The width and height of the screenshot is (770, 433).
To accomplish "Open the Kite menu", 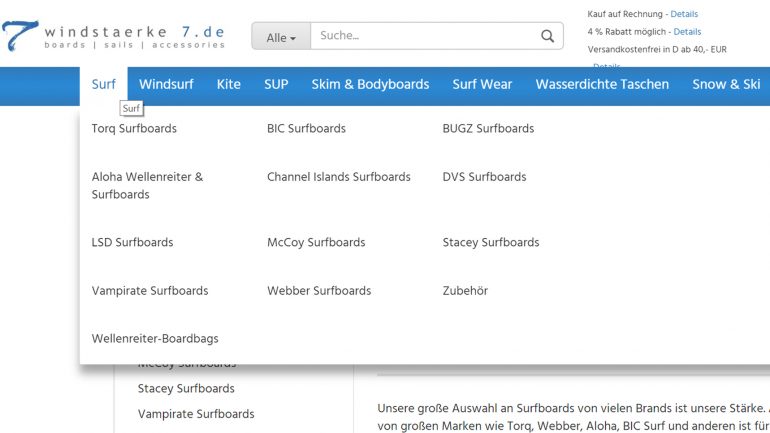I will pyautogui.click(x=229, y=84).
